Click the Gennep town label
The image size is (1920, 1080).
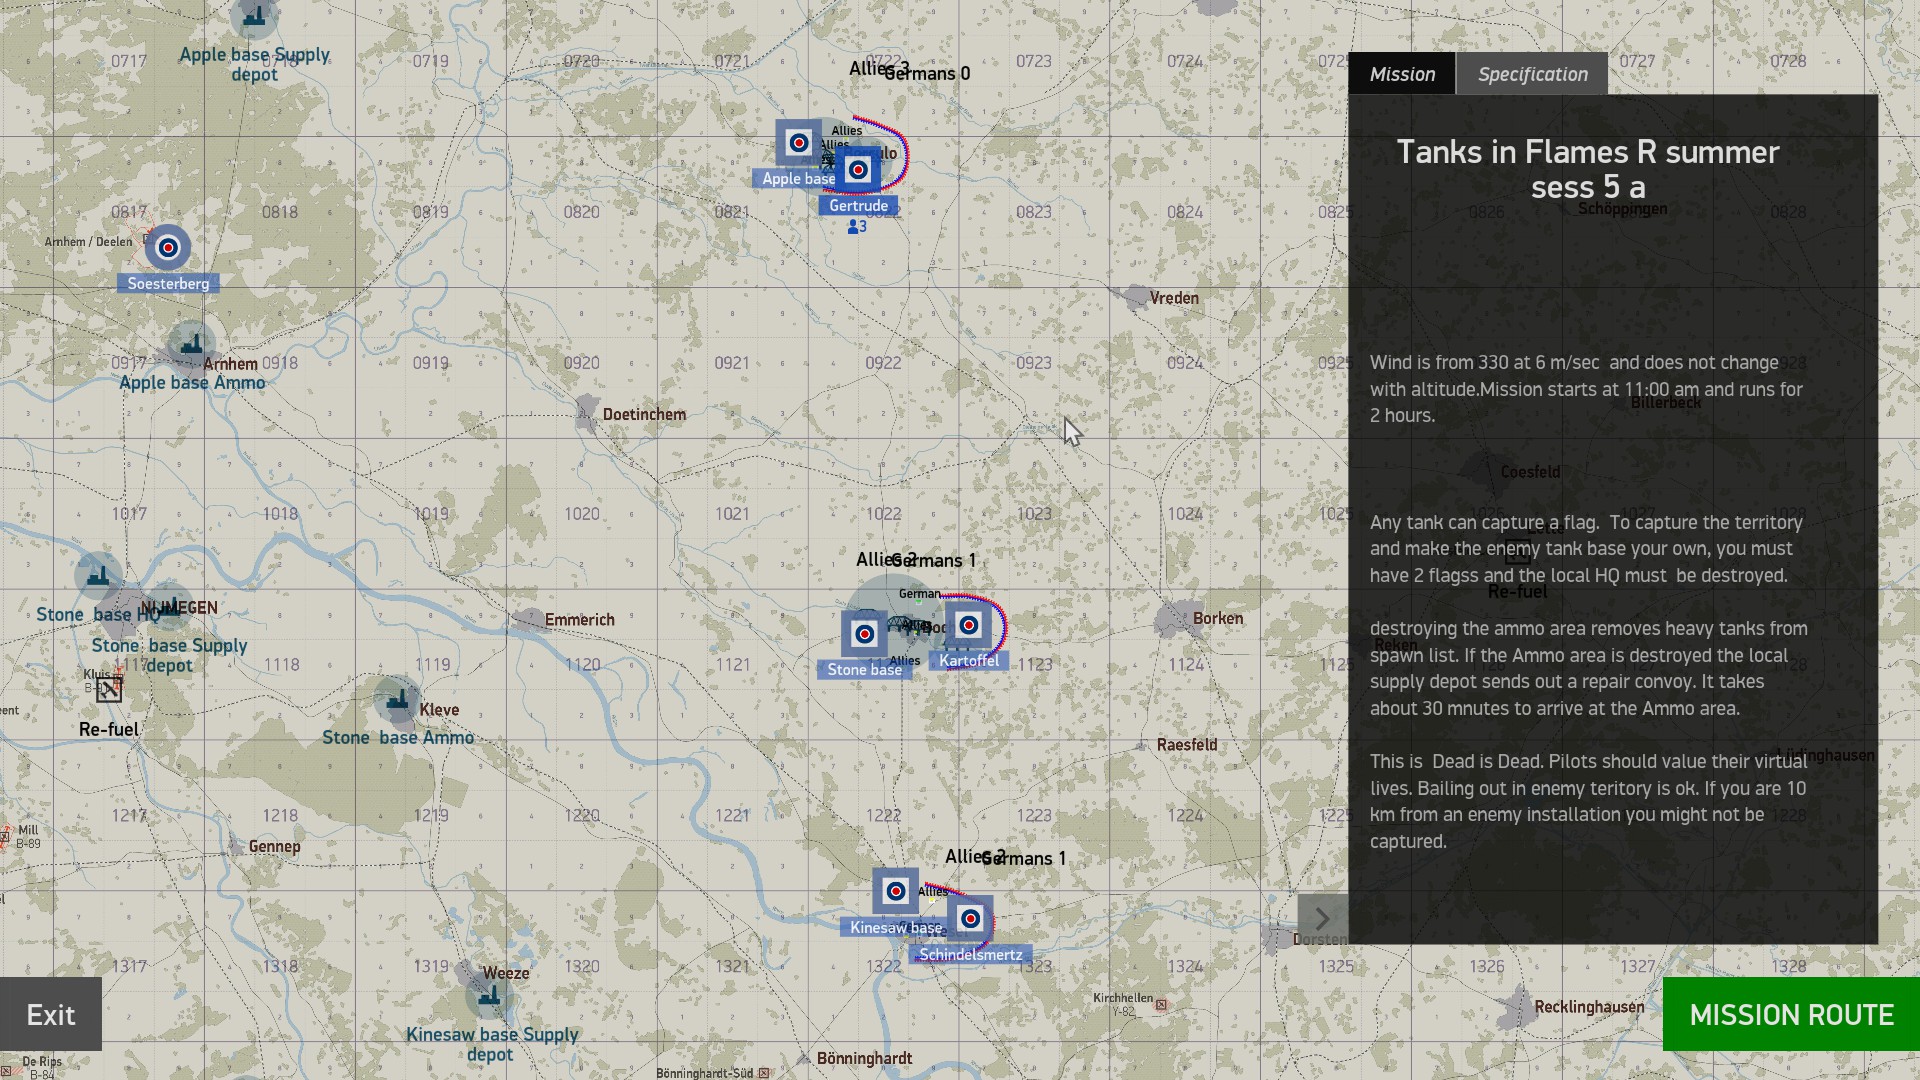274,847
